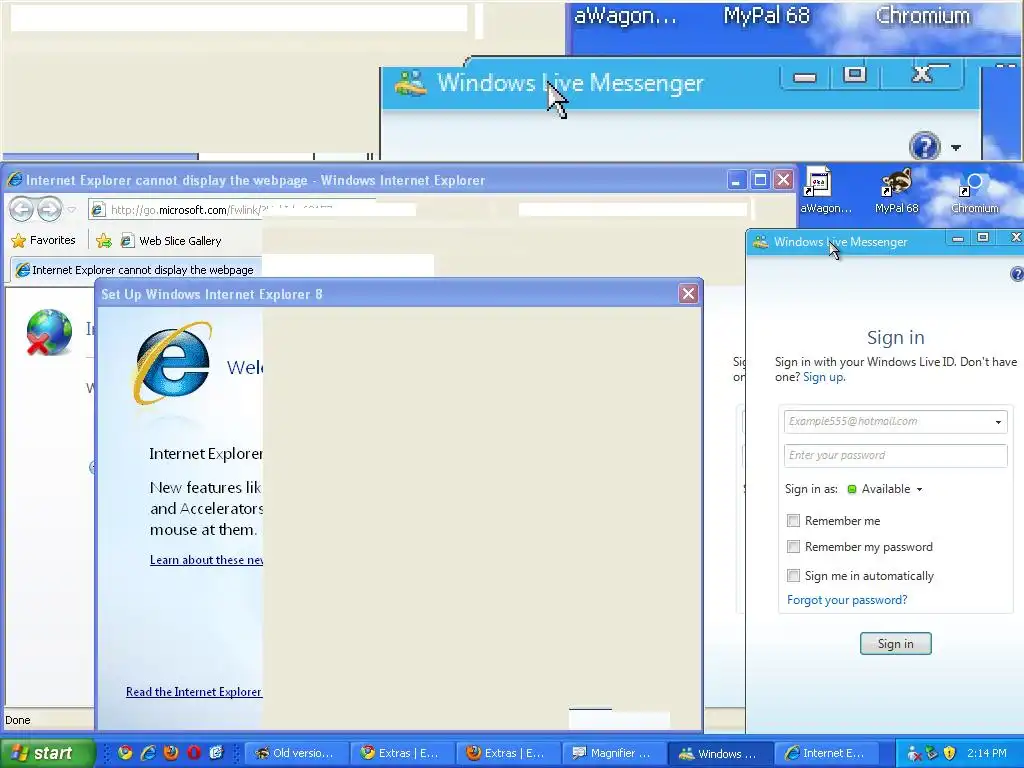Open the Favorites star button

click(x=44, y=240)
